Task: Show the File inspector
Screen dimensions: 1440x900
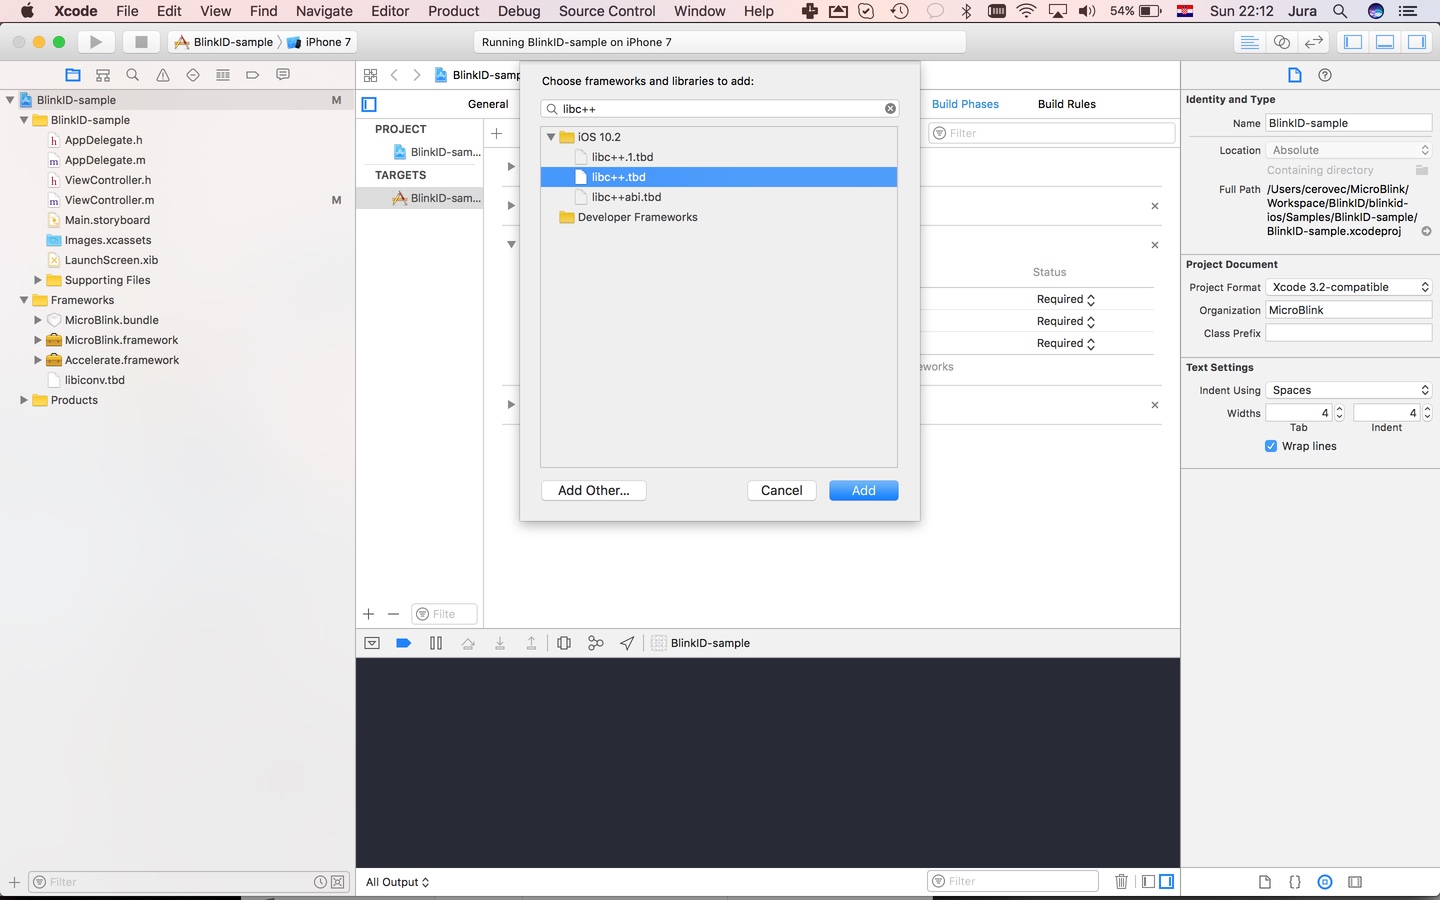Action: [x=1294, y=75]
